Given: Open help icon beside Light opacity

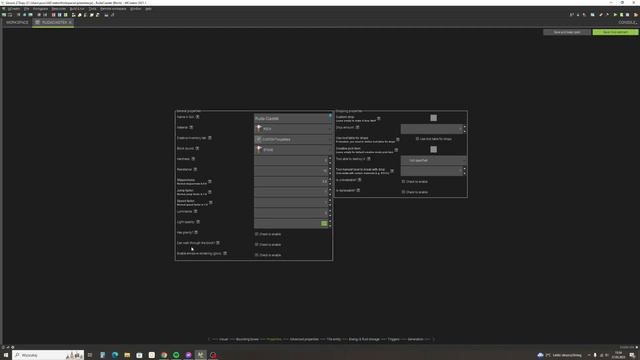Looking at the screenshot, I should coord(198,222).
